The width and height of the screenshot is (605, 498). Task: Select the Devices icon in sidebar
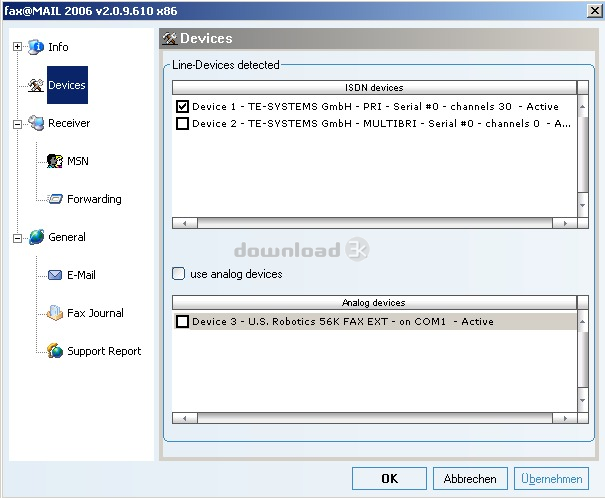[x=36, y=85]
